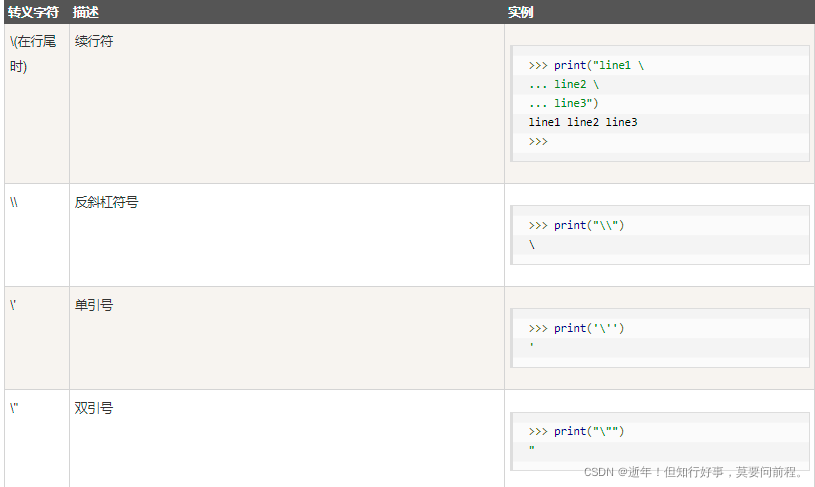
Task: Select the \\ escape character cell
Action: click(x=37, y=235)
